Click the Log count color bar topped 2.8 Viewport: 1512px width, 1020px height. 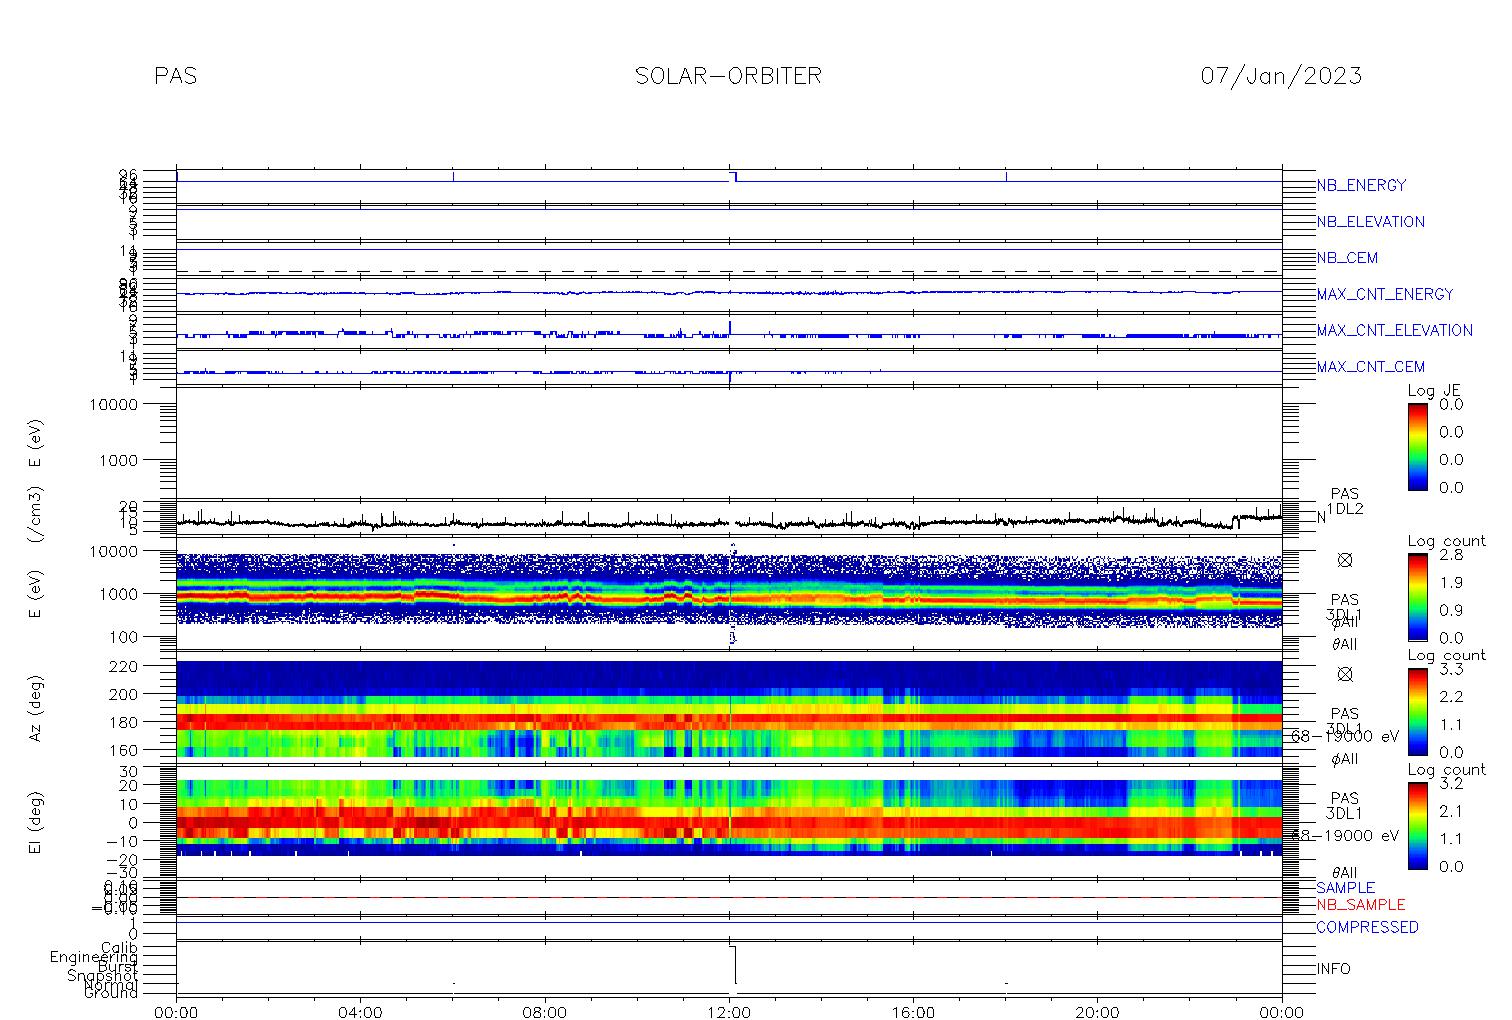pyautogui.click(x=1417, y=596)
